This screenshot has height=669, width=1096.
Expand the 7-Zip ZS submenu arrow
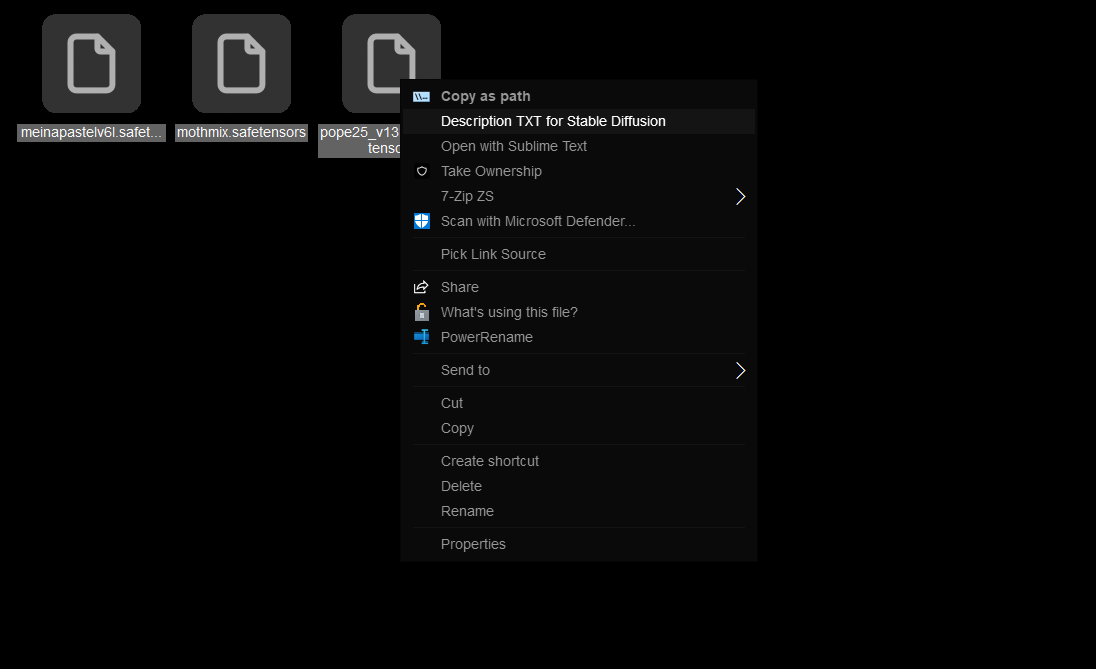(740, 196)
